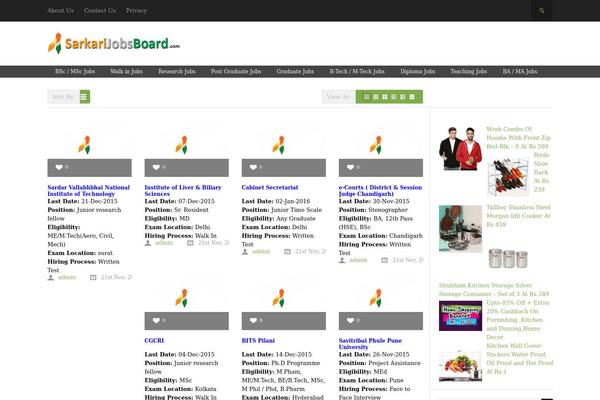Viewport: 600px width, 400px height.
Task: Click author icon under Sardar Vallabhbhai job
Action: point(51,278)
